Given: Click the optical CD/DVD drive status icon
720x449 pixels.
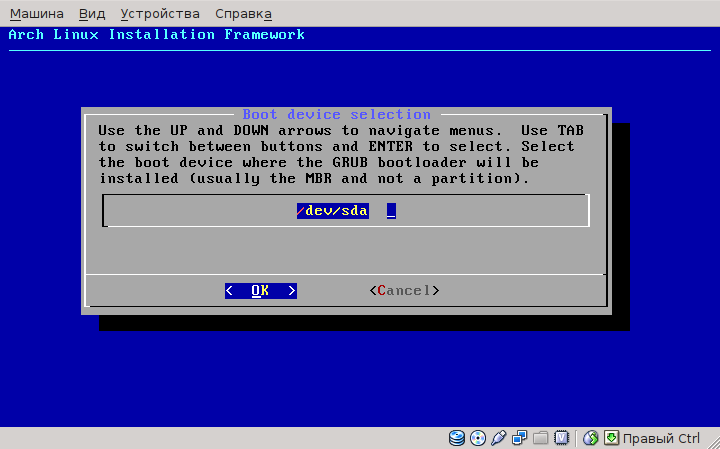Looking at the screenshot, I should (x=478, y=438).
